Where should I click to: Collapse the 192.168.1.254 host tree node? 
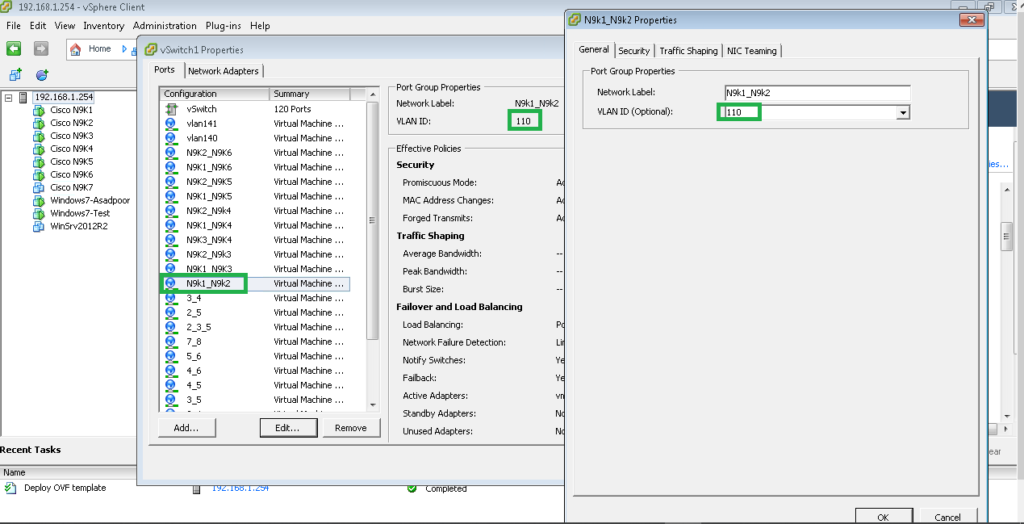[8, 97]
